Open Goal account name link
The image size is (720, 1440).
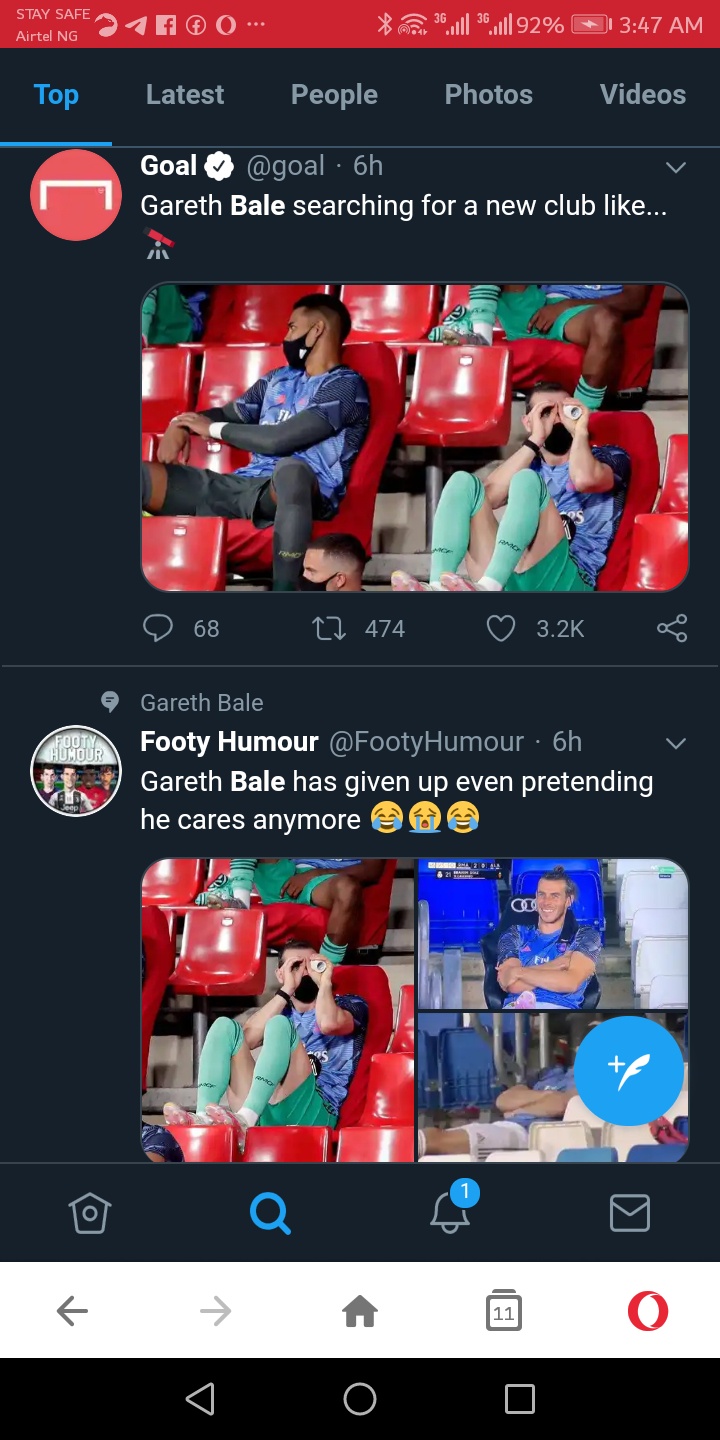[x=169, y=166]
